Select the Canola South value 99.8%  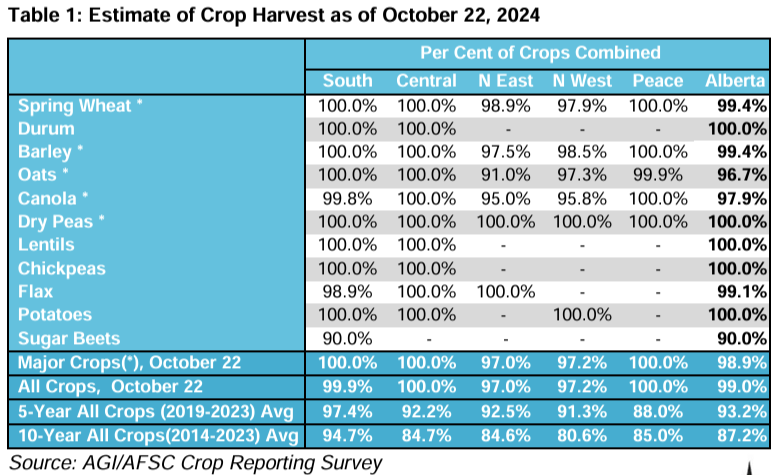(347, 198)
